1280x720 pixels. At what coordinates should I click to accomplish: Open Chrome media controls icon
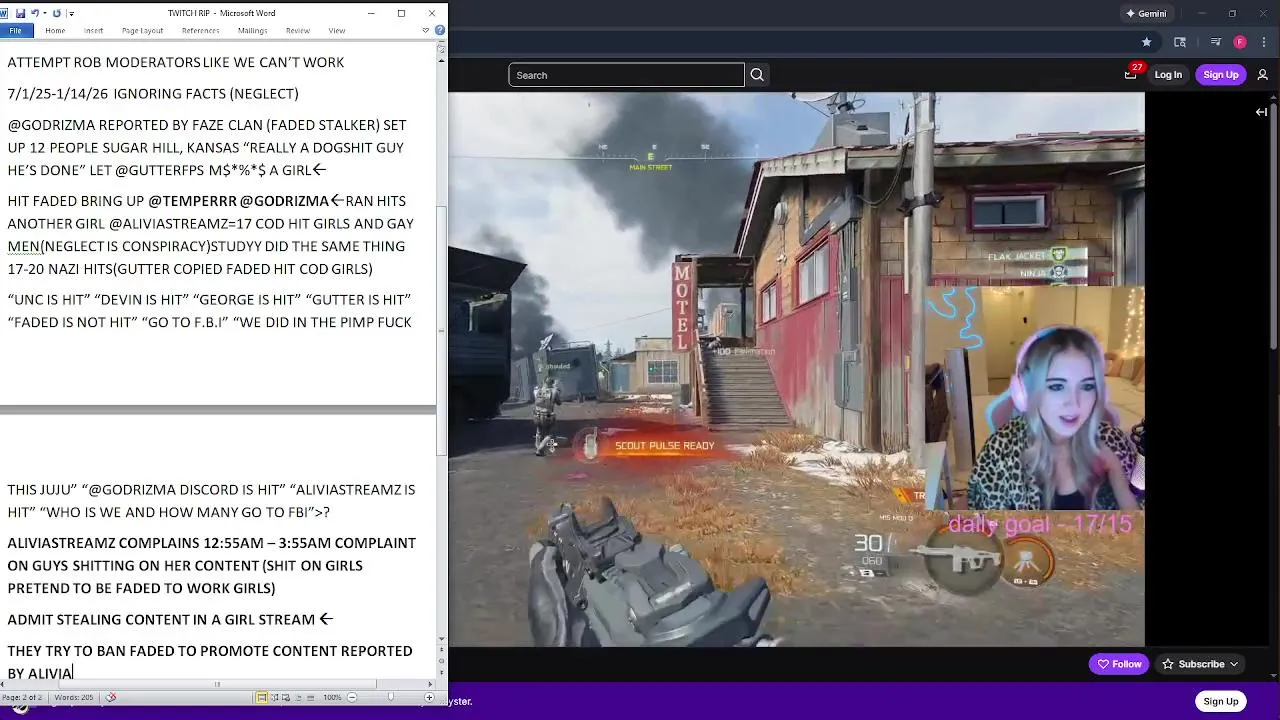(x=1215, y=42)
